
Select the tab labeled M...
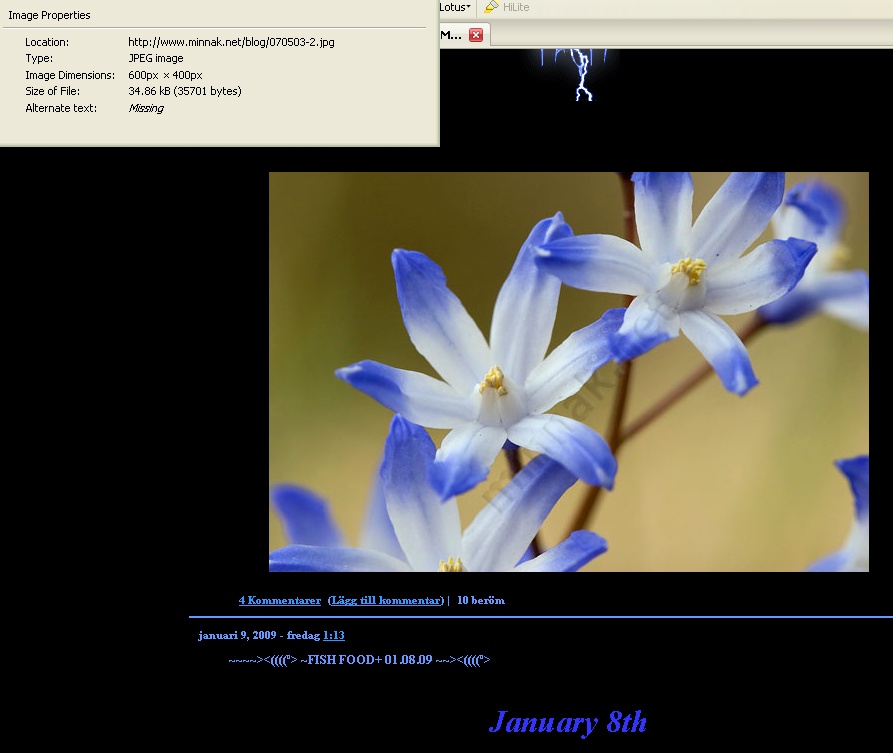click(451, 35)
